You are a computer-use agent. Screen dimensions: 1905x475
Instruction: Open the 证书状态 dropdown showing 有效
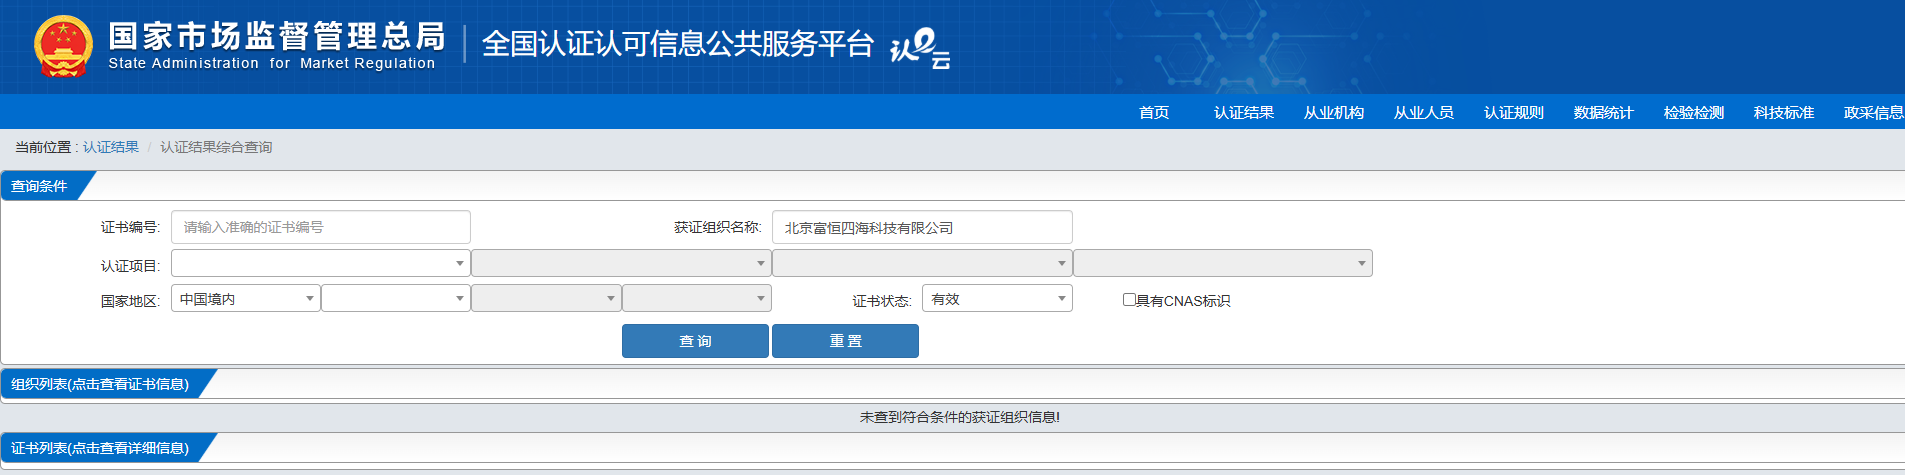[x=997, y=298]
